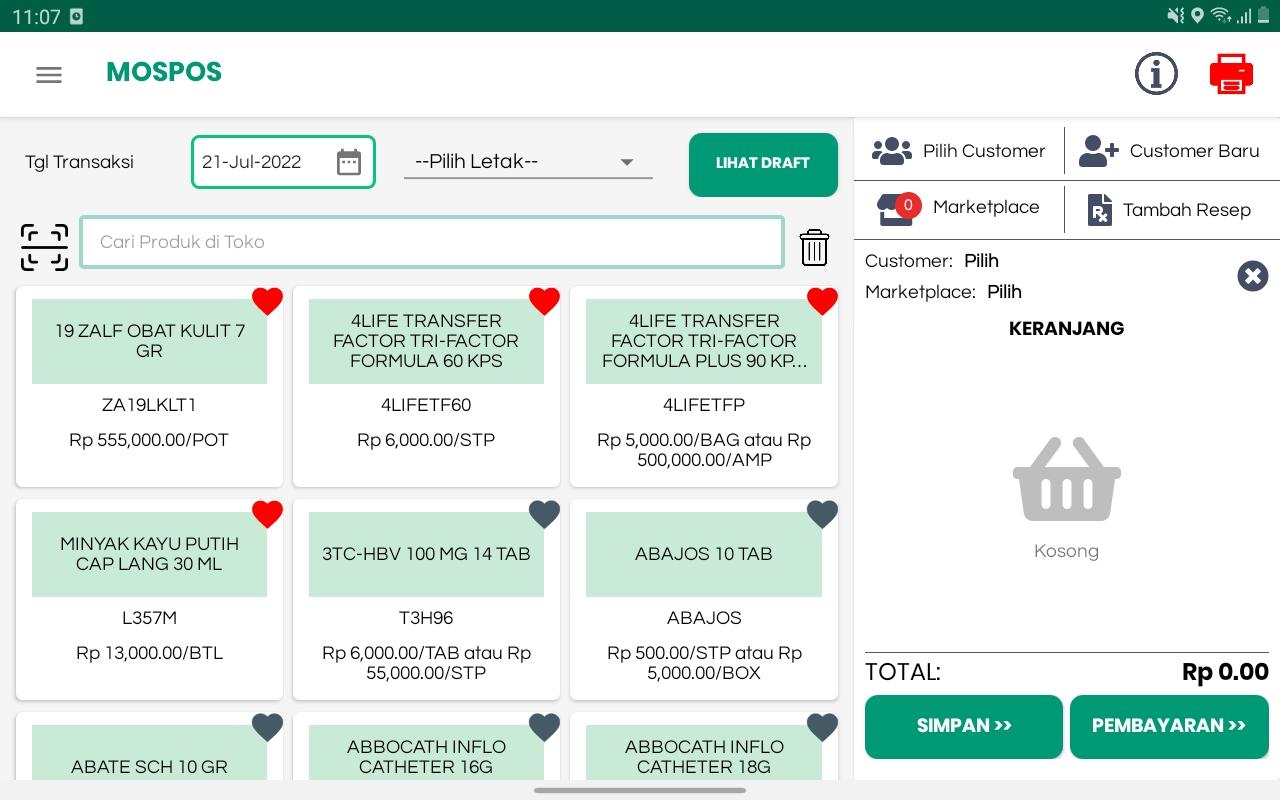Viewport: 1280px width, 800px height.
Task: Tap the MOSPOS app title
Action: (164, 72)
